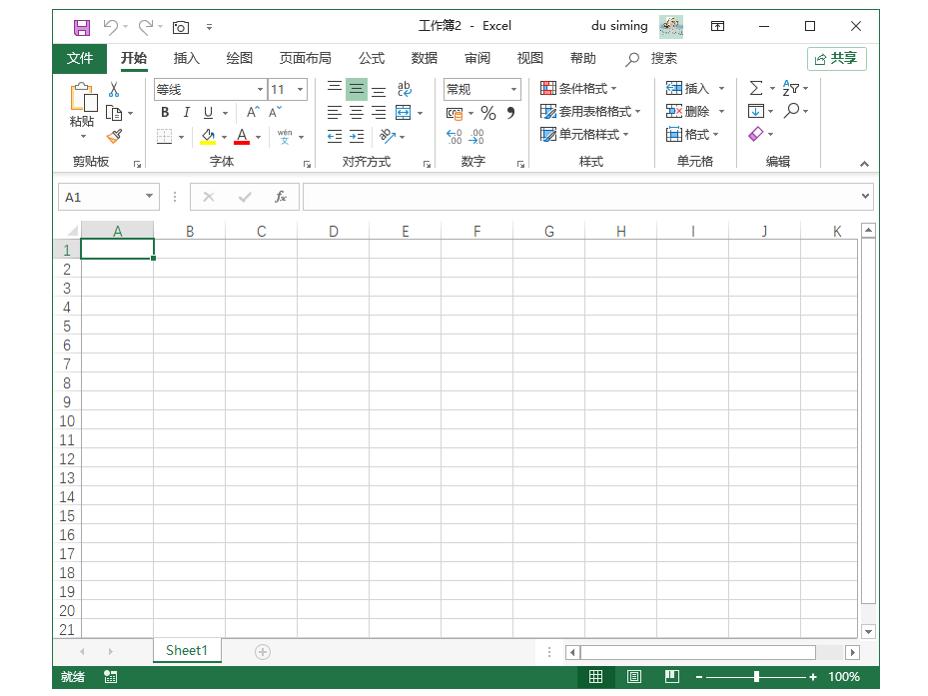The width and height of the screenshot is (928, 696).
Task: Click the 共享 share button
Action: click(x=836, y=58)
